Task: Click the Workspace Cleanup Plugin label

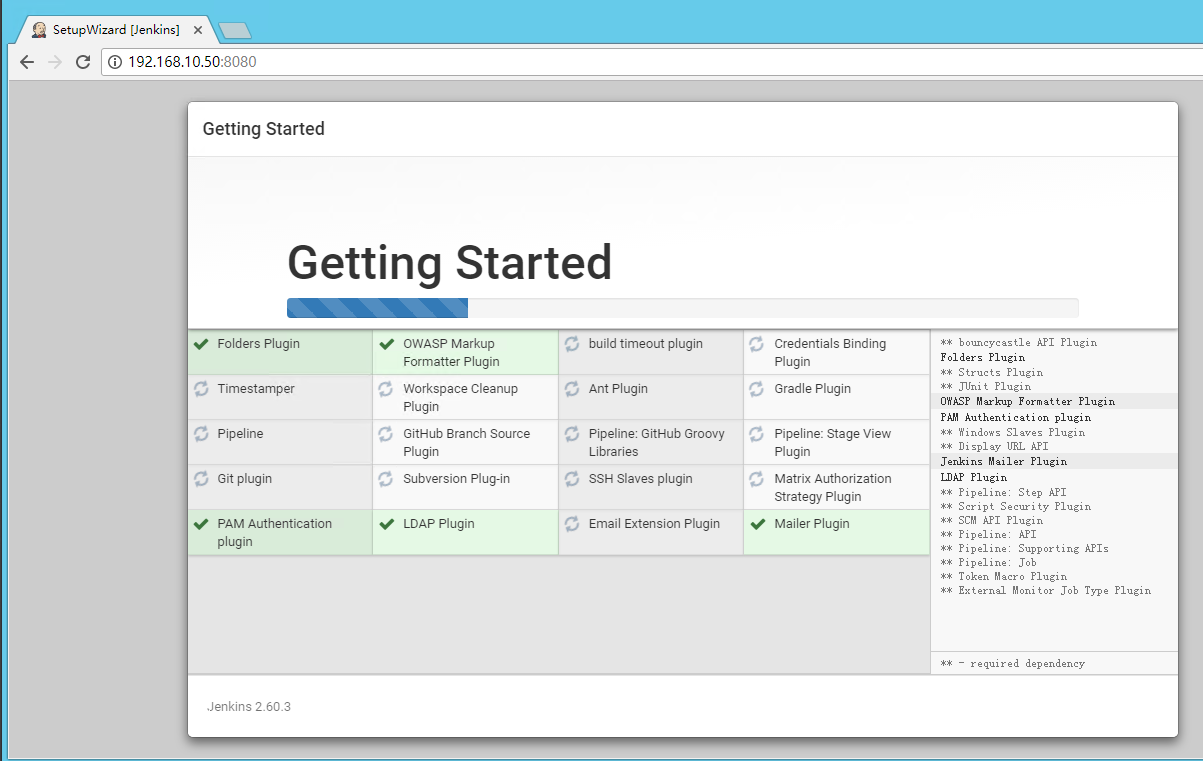Action: [x=460, y=398]
